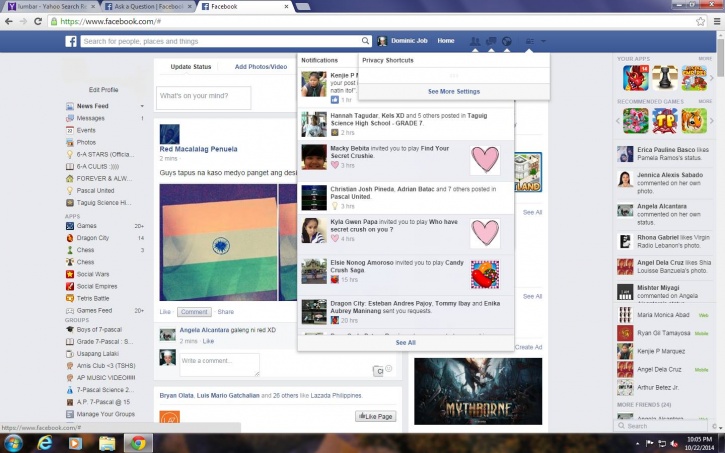Screen dimensions: 725x453
Task: Open Elsie Nonog Amoroso Candy Crush notification
Action: coord(406,275)
